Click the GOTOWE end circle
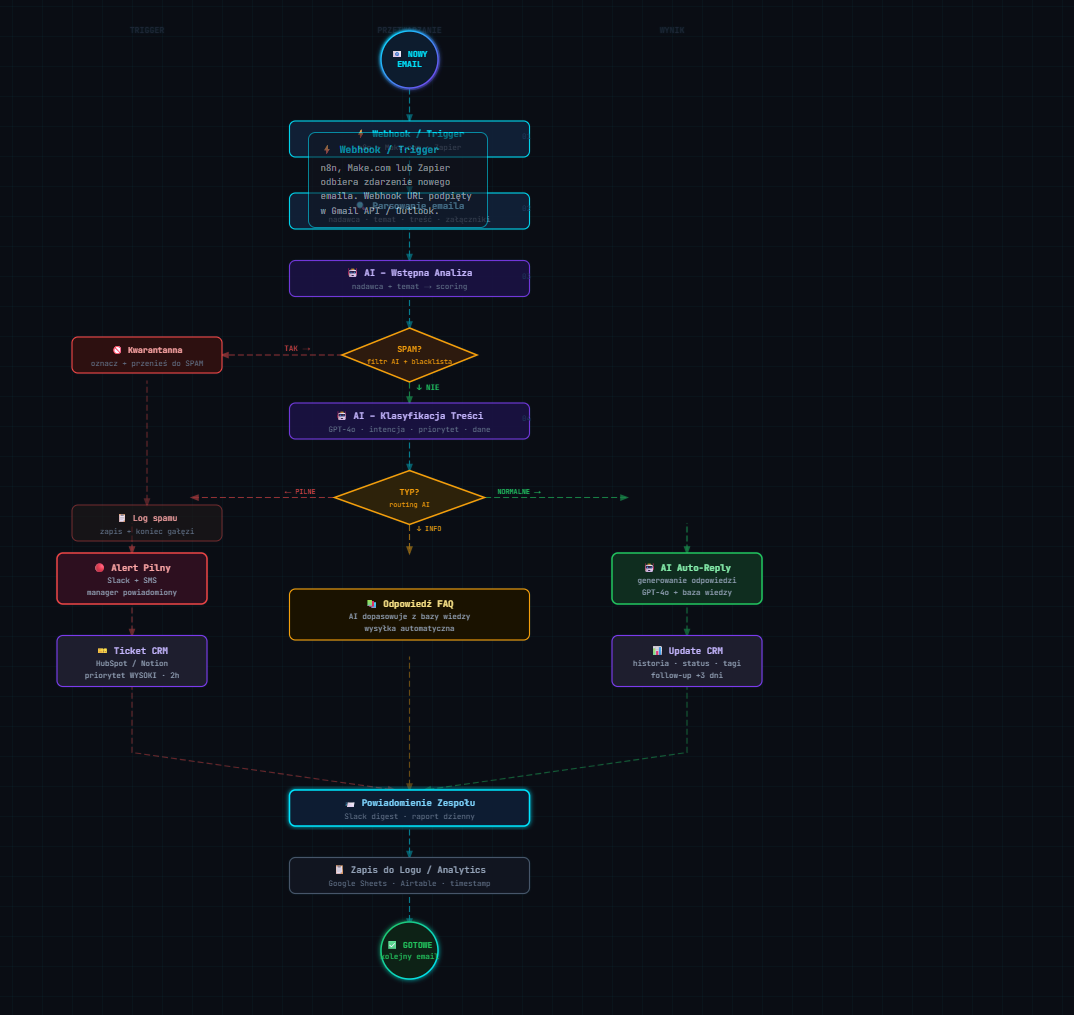The height and width of the screenshot is (1015, 1074). click(x=410, y=951)
